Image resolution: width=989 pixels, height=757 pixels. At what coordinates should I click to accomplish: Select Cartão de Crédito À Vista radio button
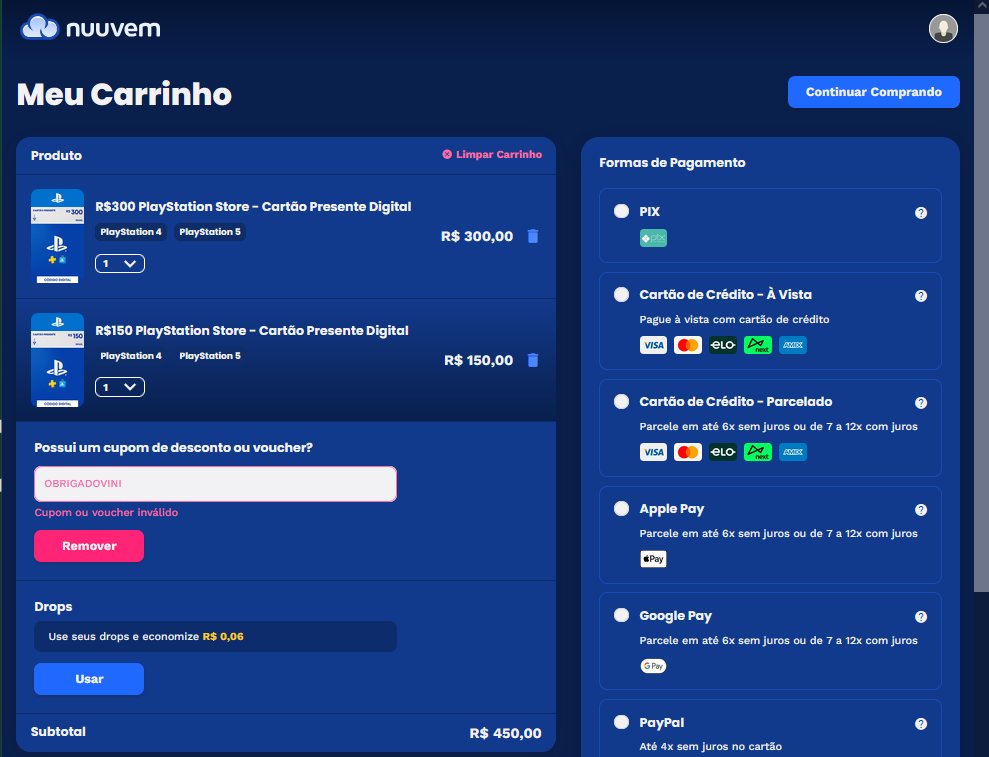(621, 294)
